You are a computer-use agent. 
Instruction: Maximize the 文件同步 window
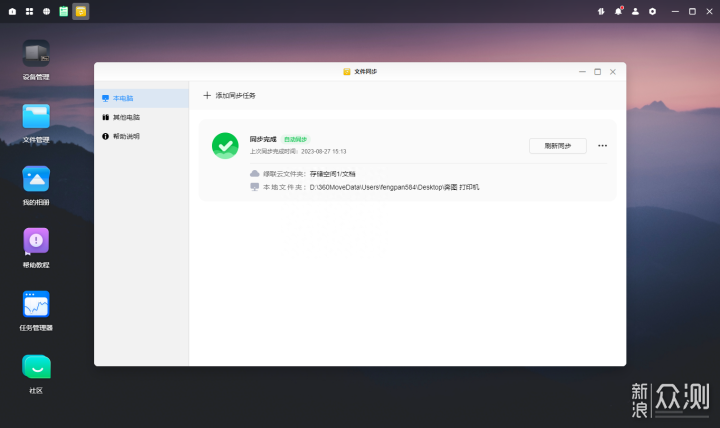click(x=597, y=72)
